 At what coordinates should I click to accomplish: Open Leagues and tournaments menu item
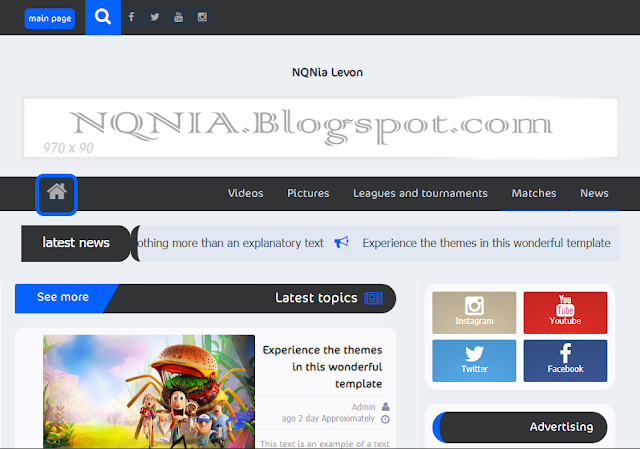pos(420,193)
